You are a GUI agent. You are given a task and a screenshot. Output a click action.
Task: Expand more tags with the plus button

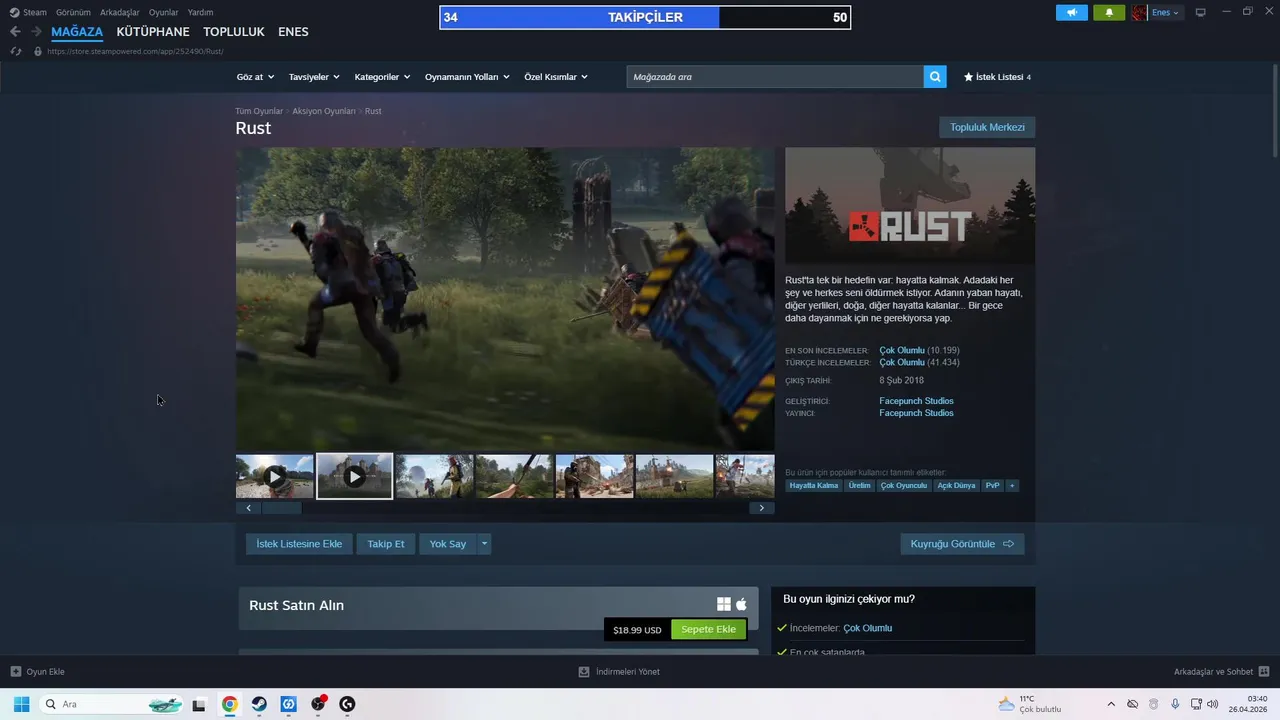click(x=1012, y=486)
